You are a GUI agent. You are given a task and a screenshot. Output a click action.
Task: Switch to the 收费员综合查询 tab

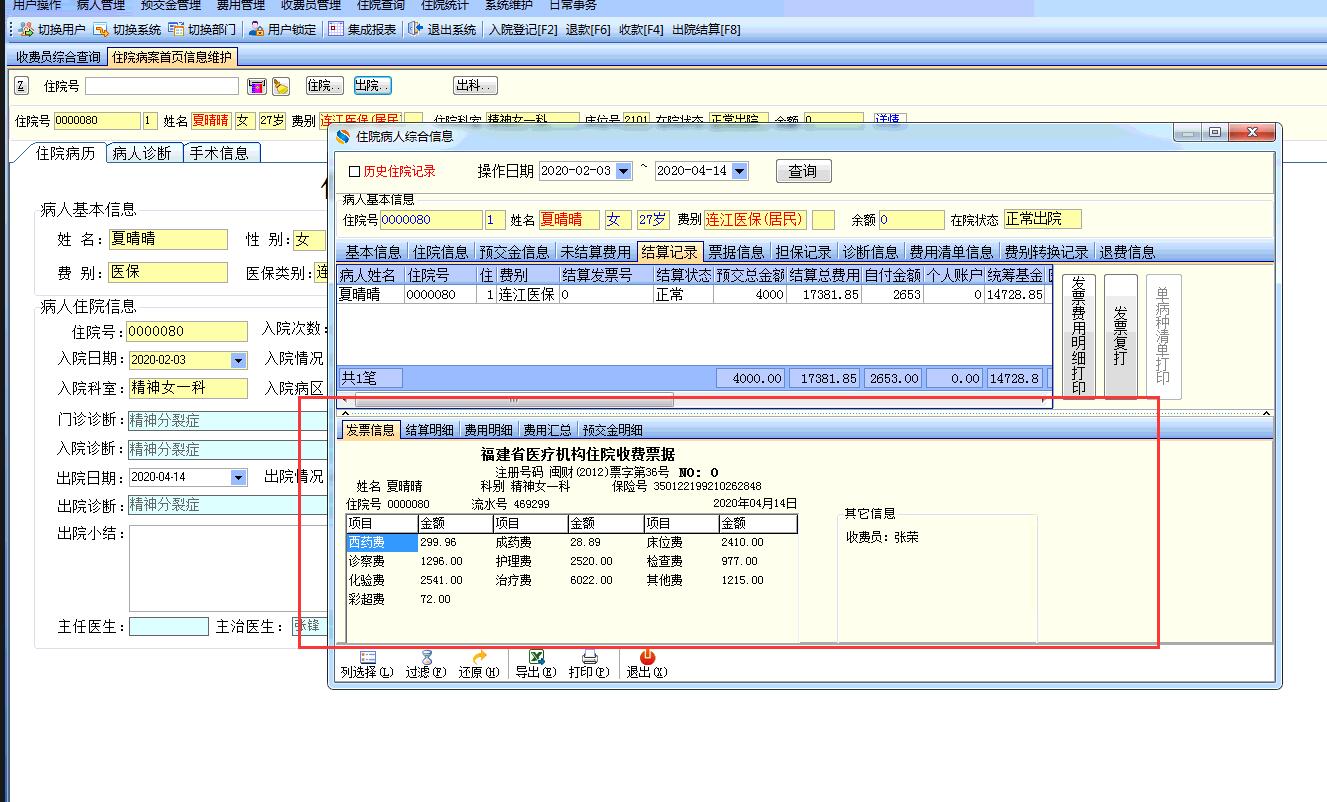(x=58, y=57)
